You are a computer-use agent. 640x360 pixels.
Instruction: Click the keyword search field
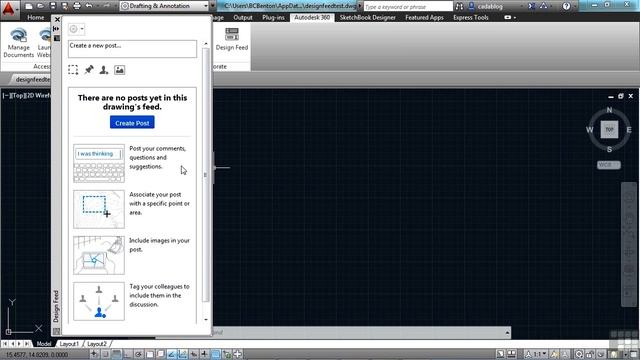(408, 7)
